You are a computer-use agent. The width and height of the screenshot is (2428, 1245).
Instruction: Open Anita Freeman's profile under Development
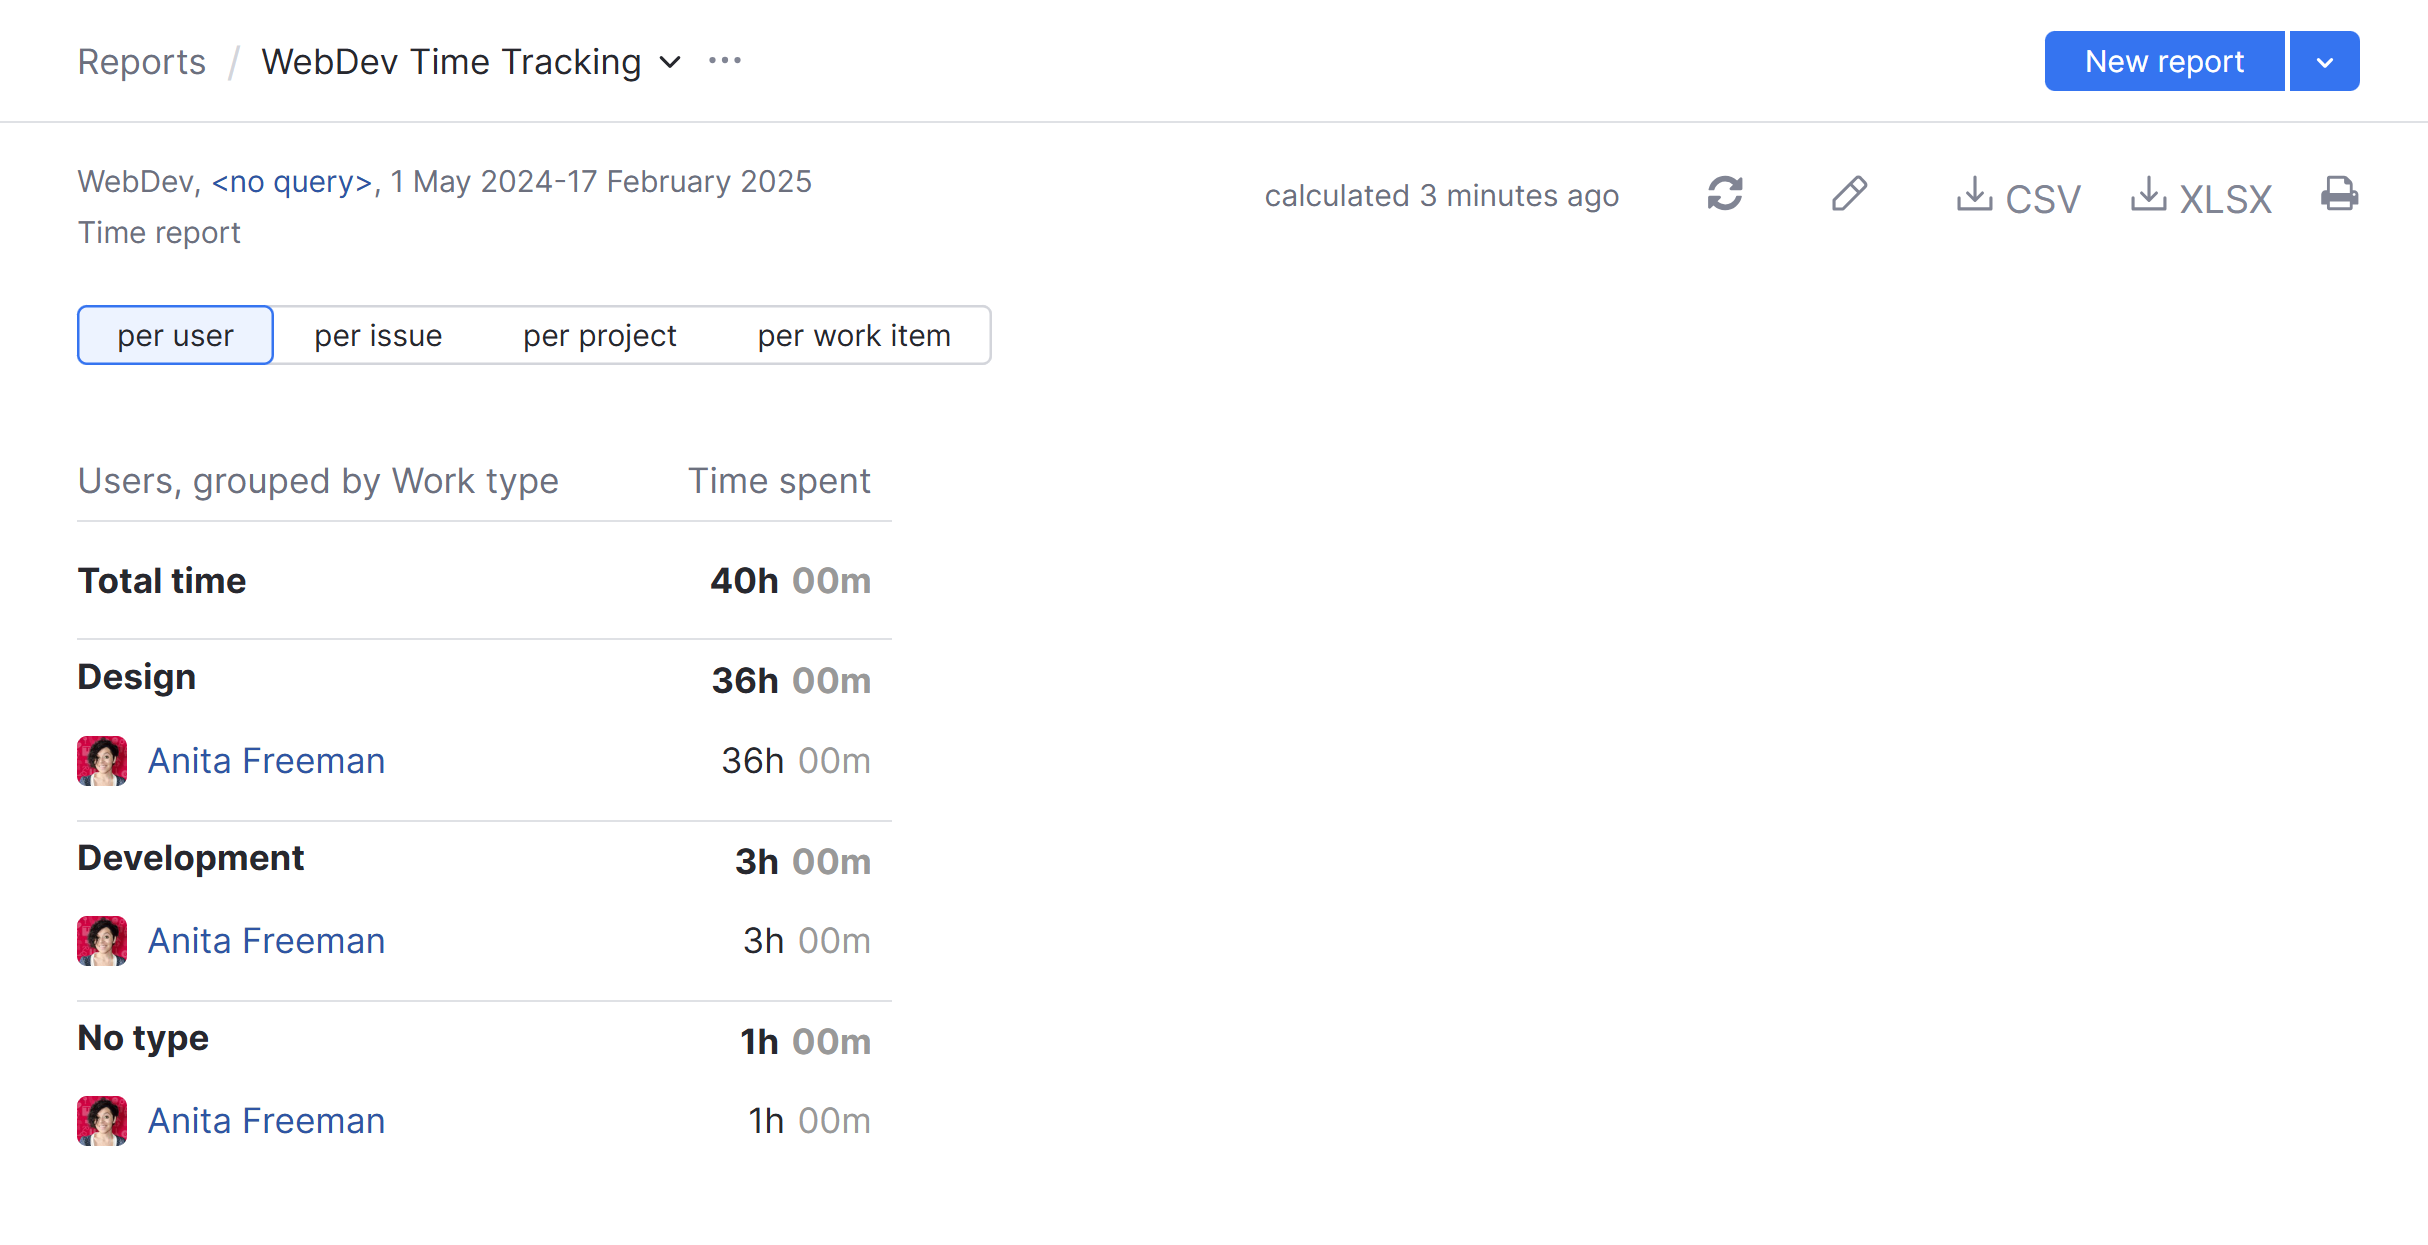(x=266, y=940)
